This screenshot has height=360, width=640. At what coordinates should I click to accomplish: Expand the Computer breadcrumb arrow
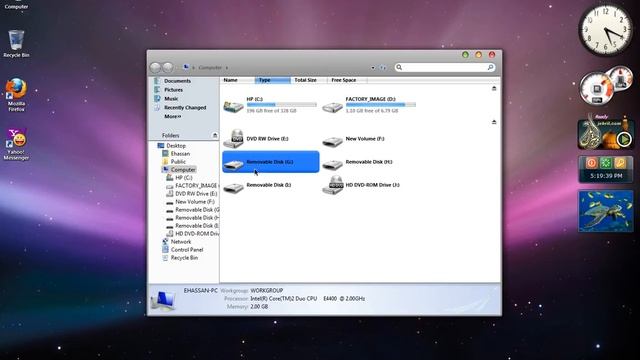(227, 68)
